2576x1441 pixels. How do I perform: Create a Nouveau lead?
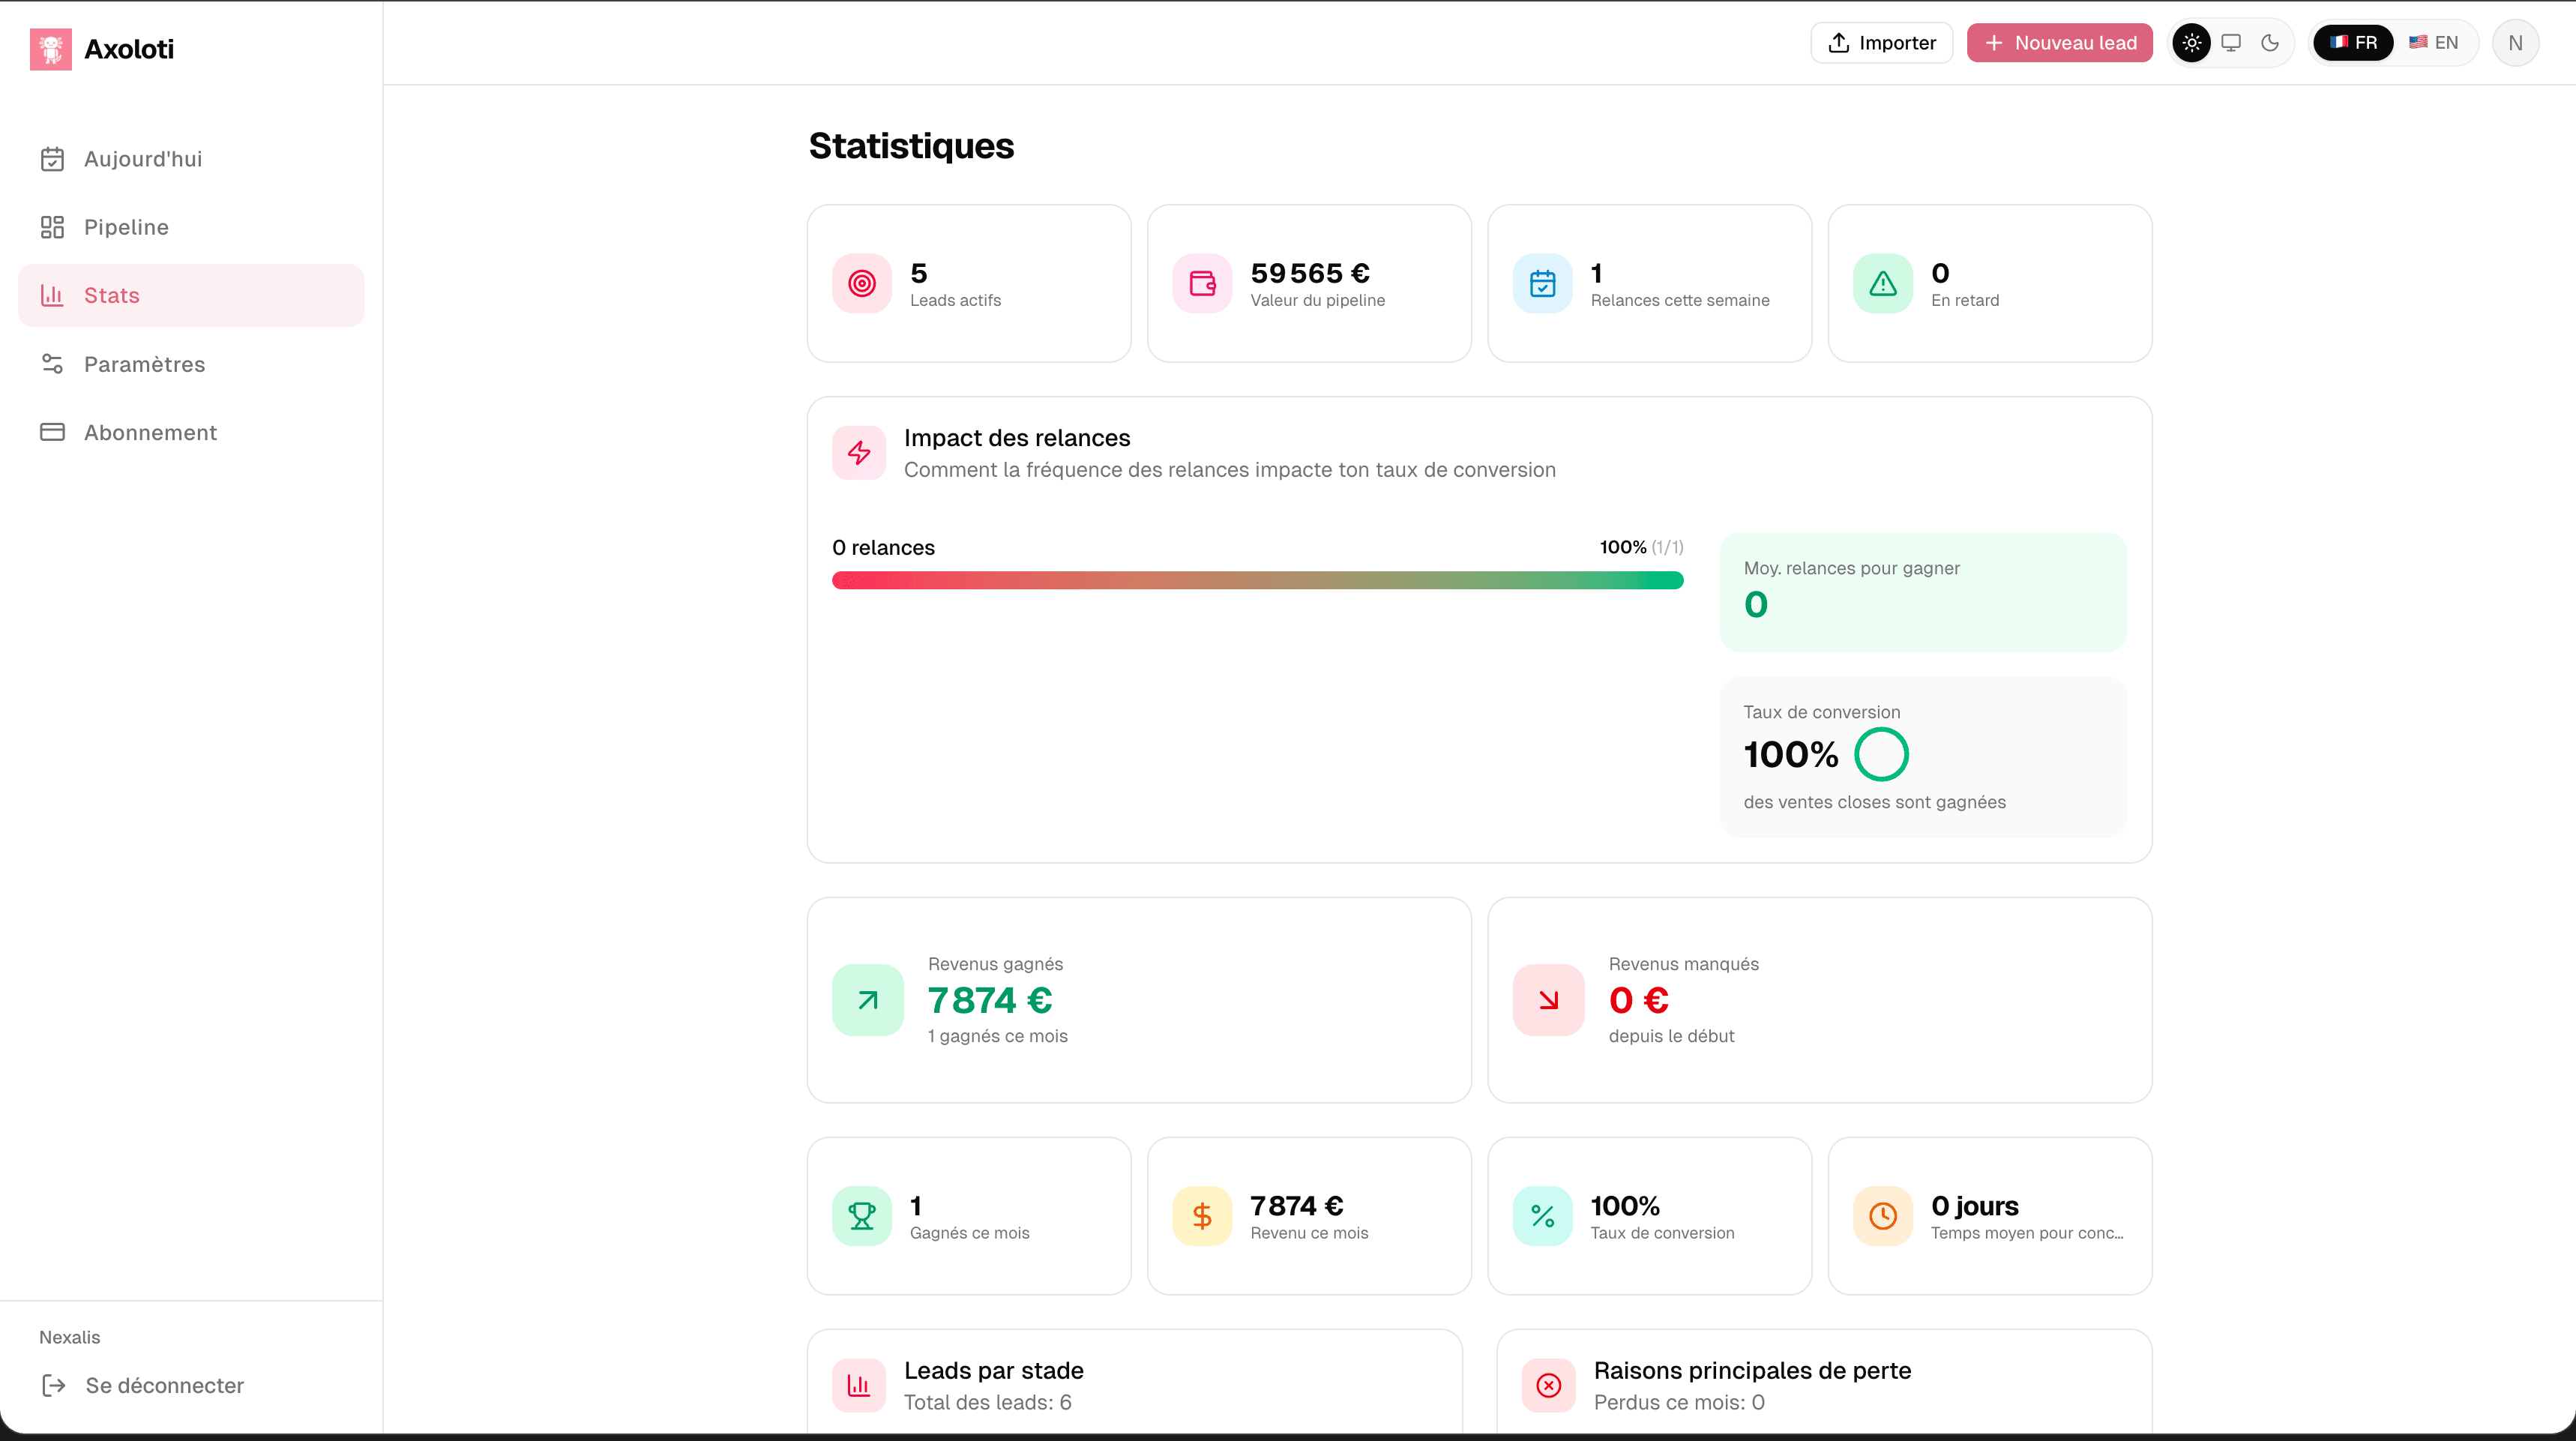click(x=2059, y=43)
